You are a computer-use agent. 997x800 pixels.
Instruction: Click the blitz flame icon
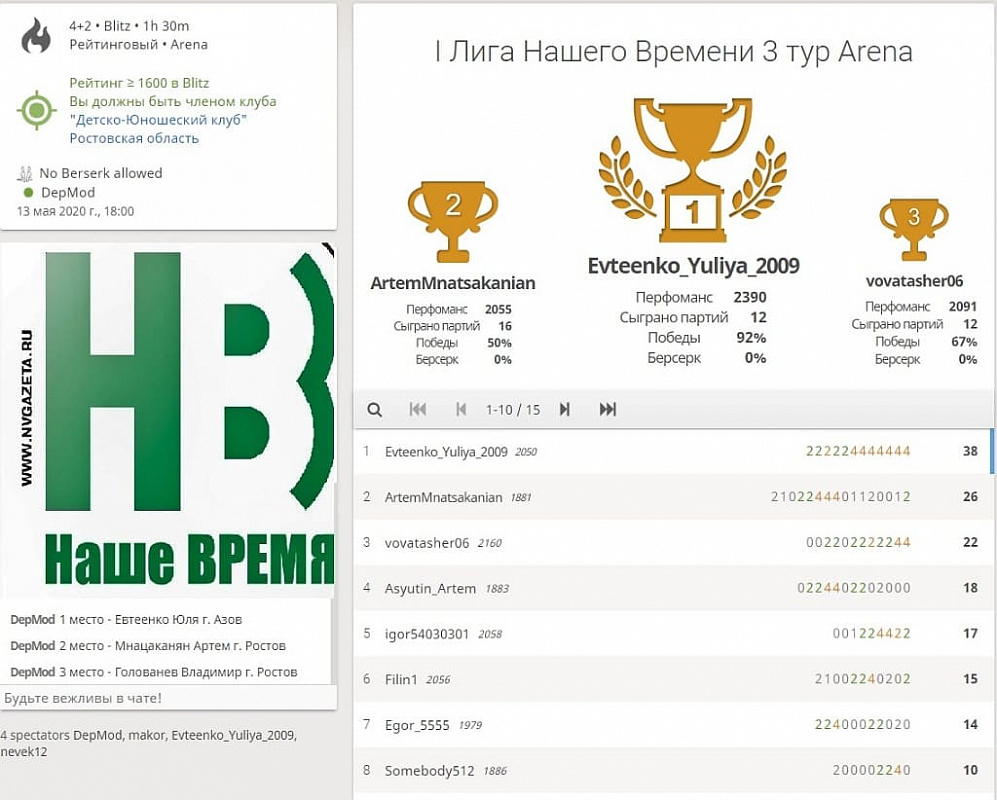36,36
